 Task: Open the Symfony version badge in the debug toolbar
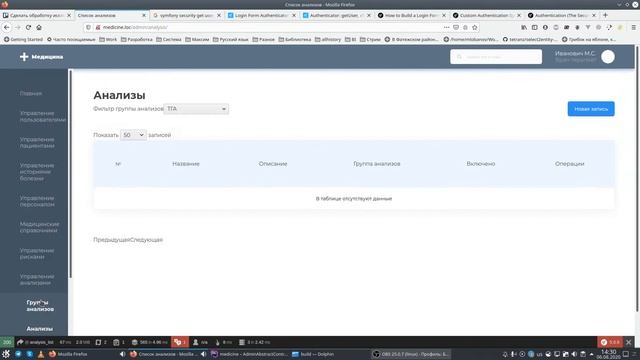pyautogui.click(x=610, y=342)
